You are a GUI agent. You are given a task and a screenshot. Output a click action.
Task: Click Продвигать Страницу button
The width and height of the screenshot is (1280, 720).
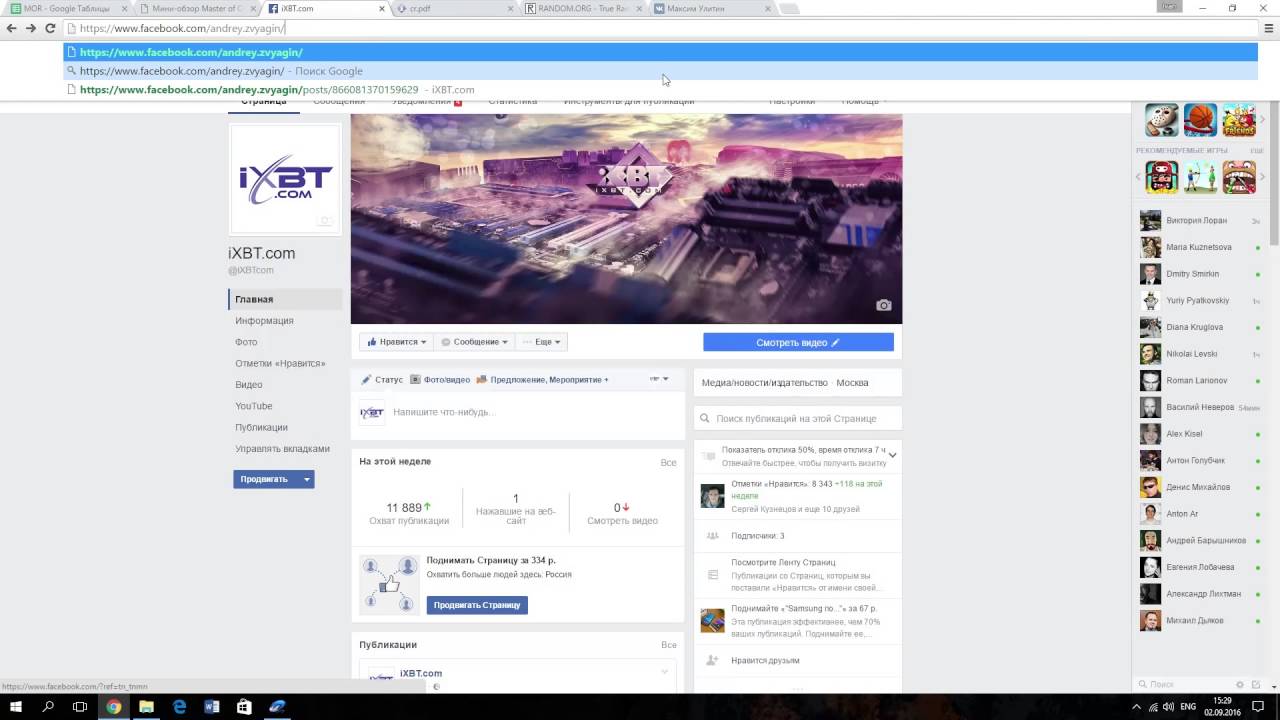point(477,605)
